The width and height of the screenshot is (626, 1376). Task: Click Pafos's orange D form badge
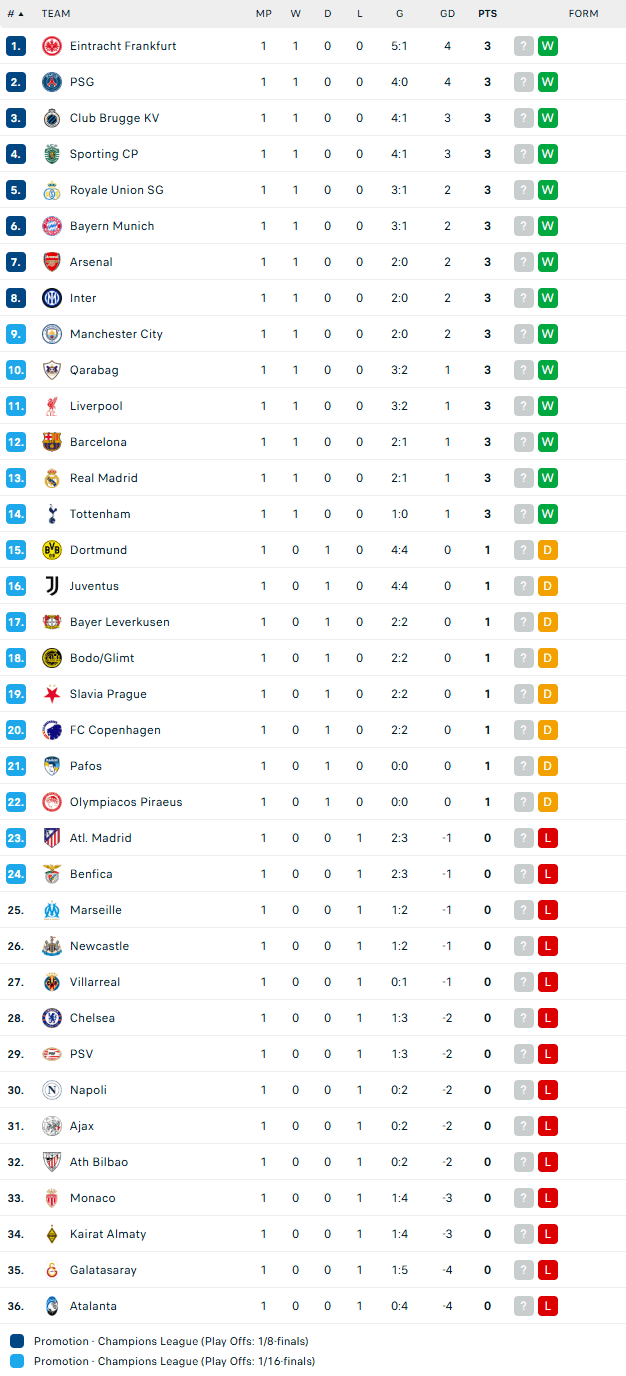click(548, 766)
